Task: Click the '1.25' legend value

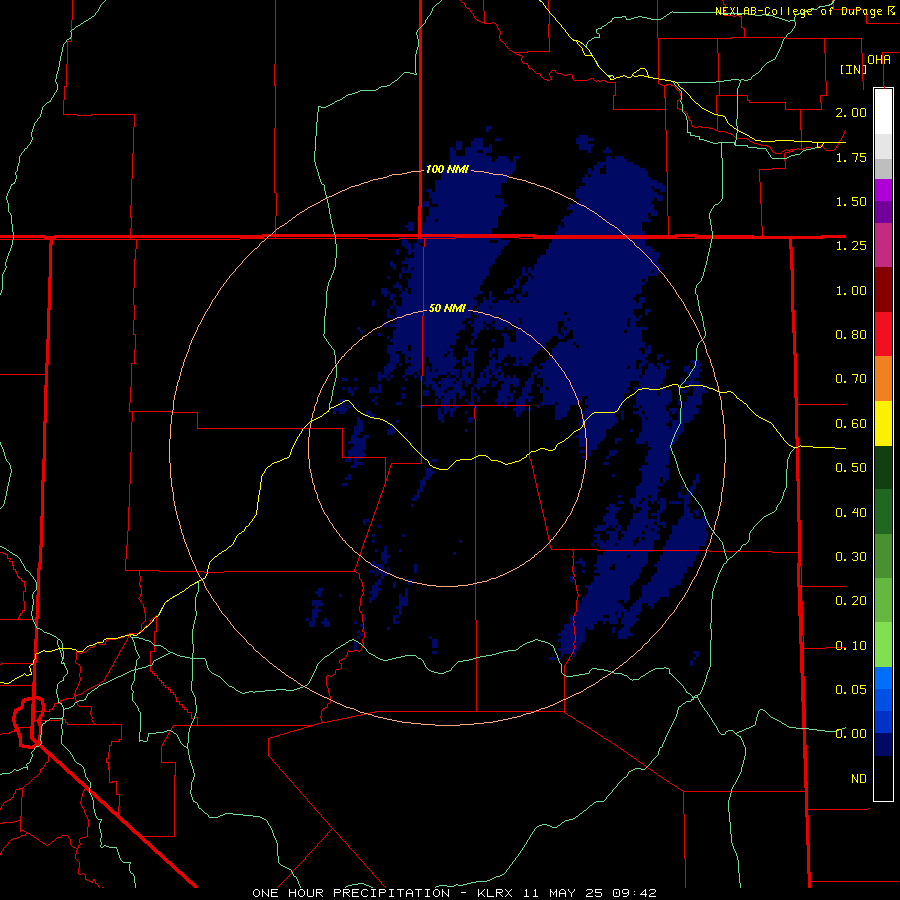Action: coord(851,246)
